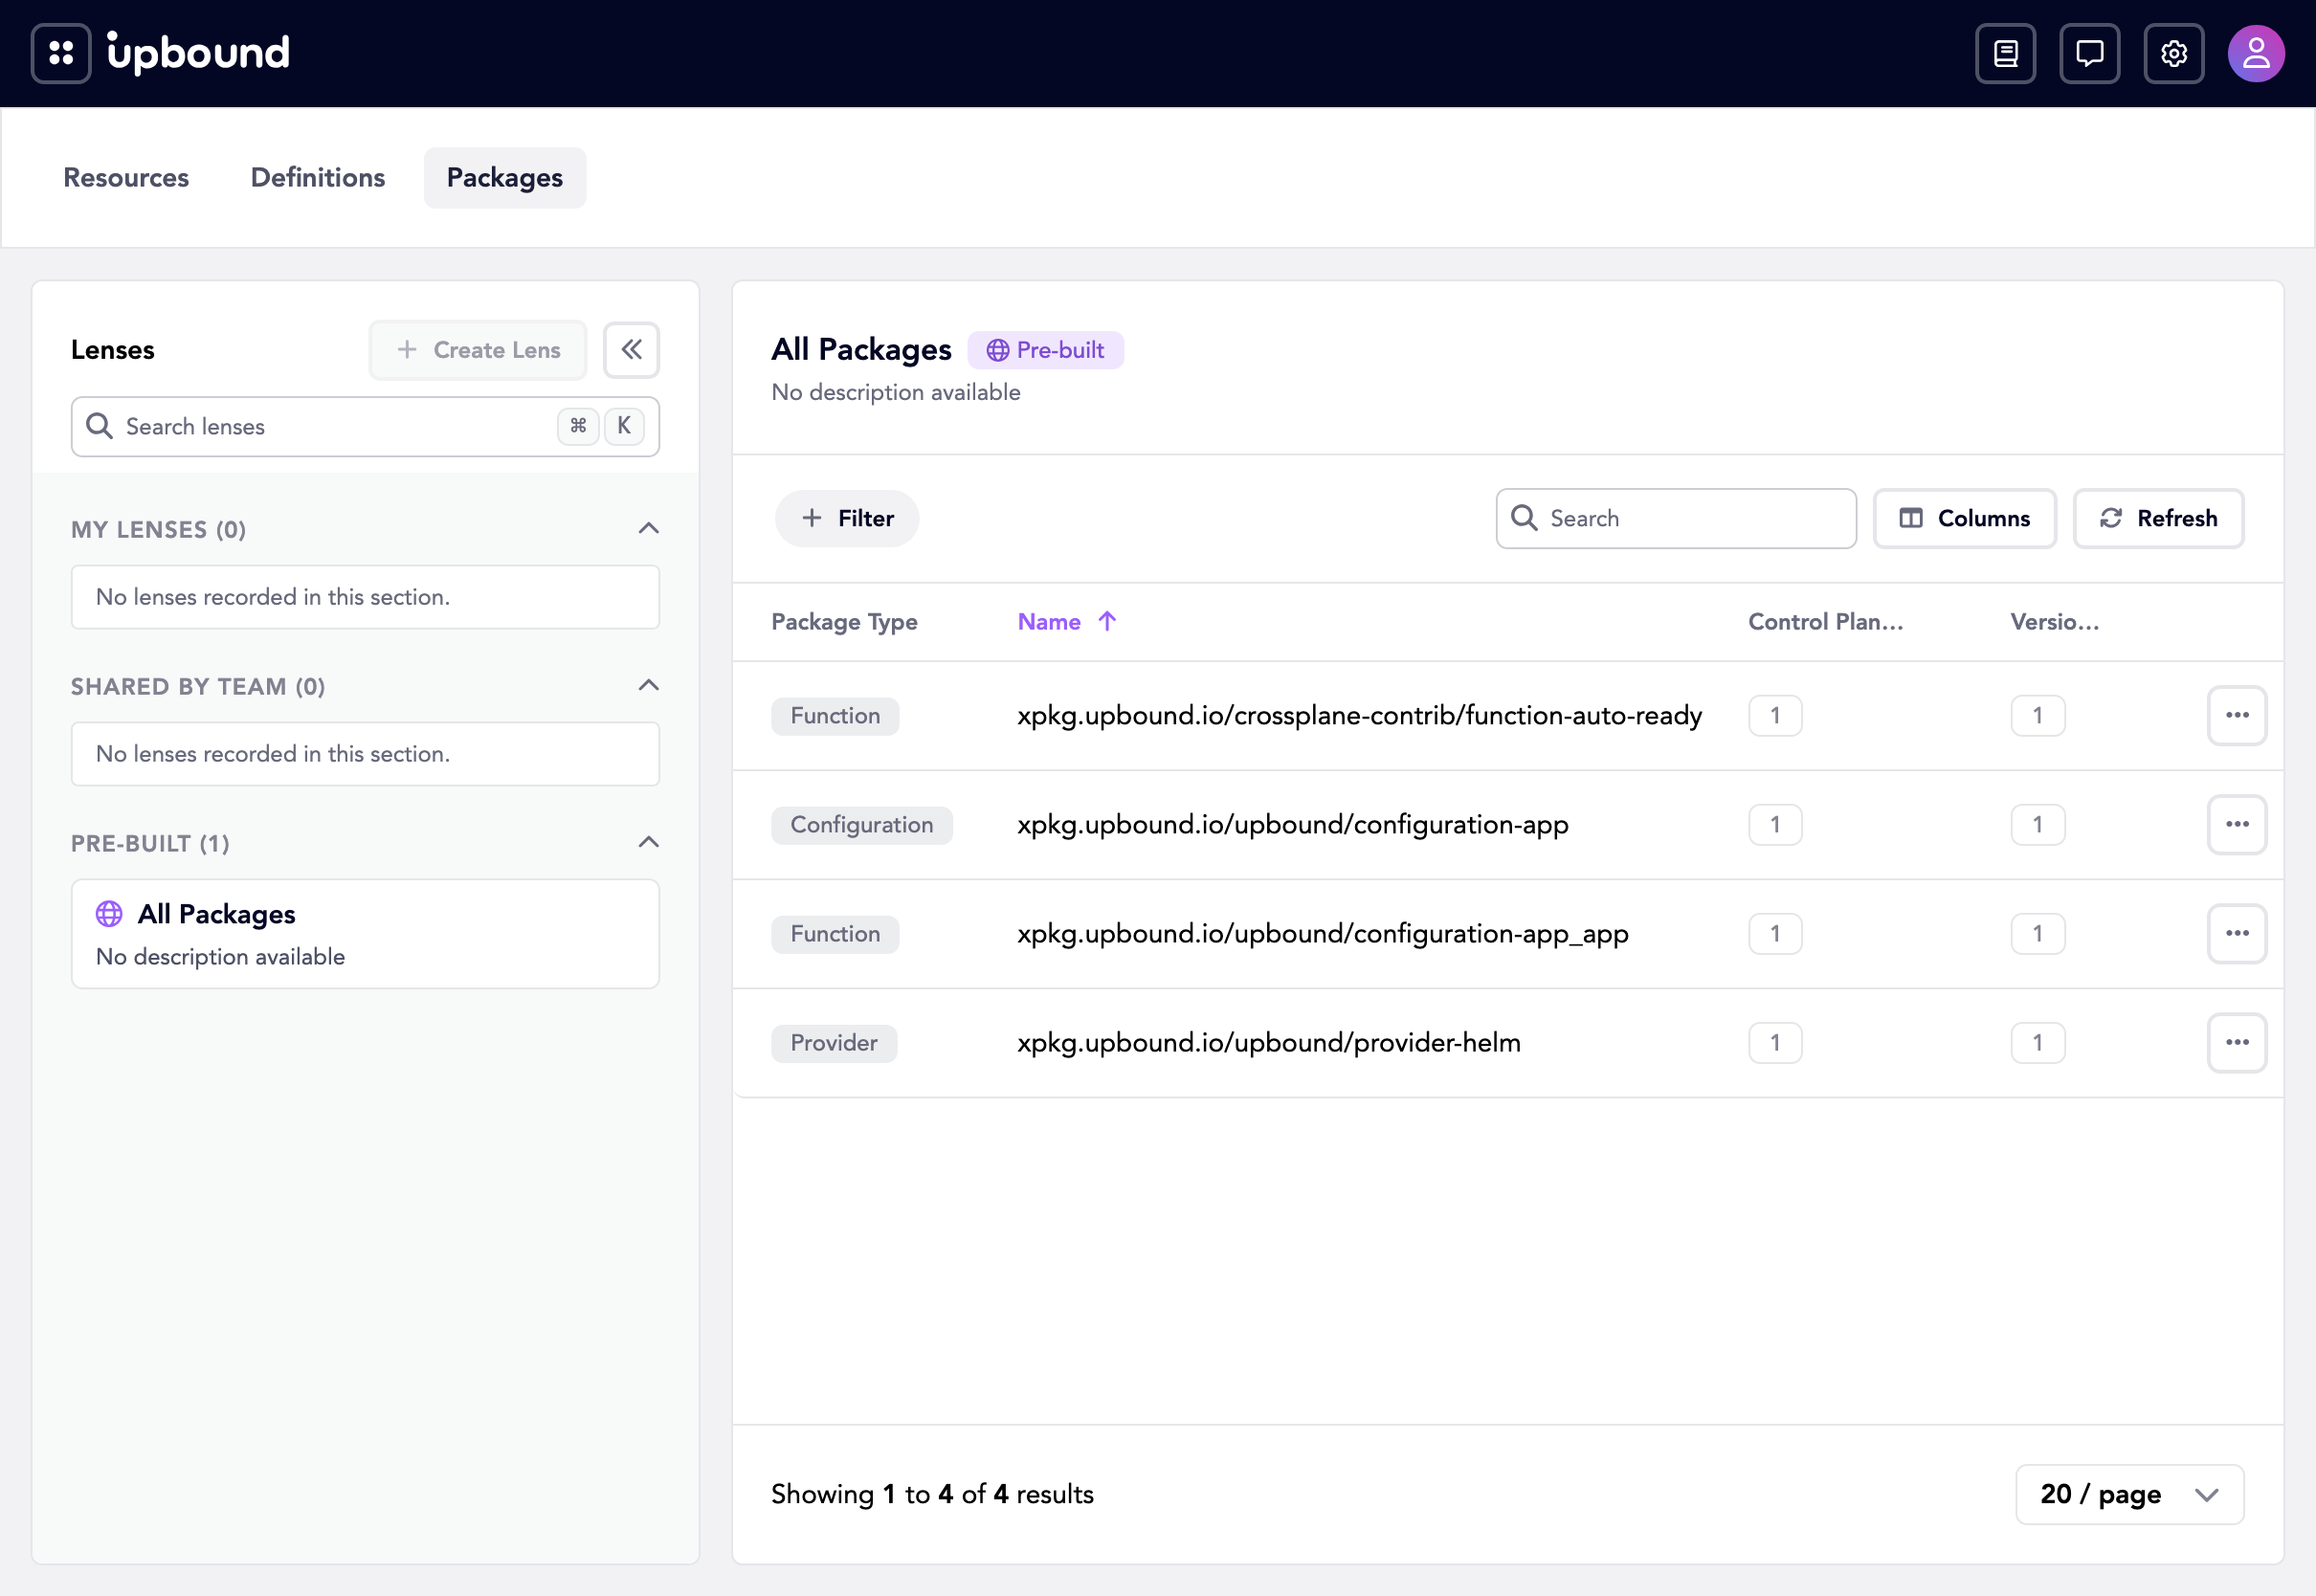Open actions menu for provider-helm row

[2237, 1042]
